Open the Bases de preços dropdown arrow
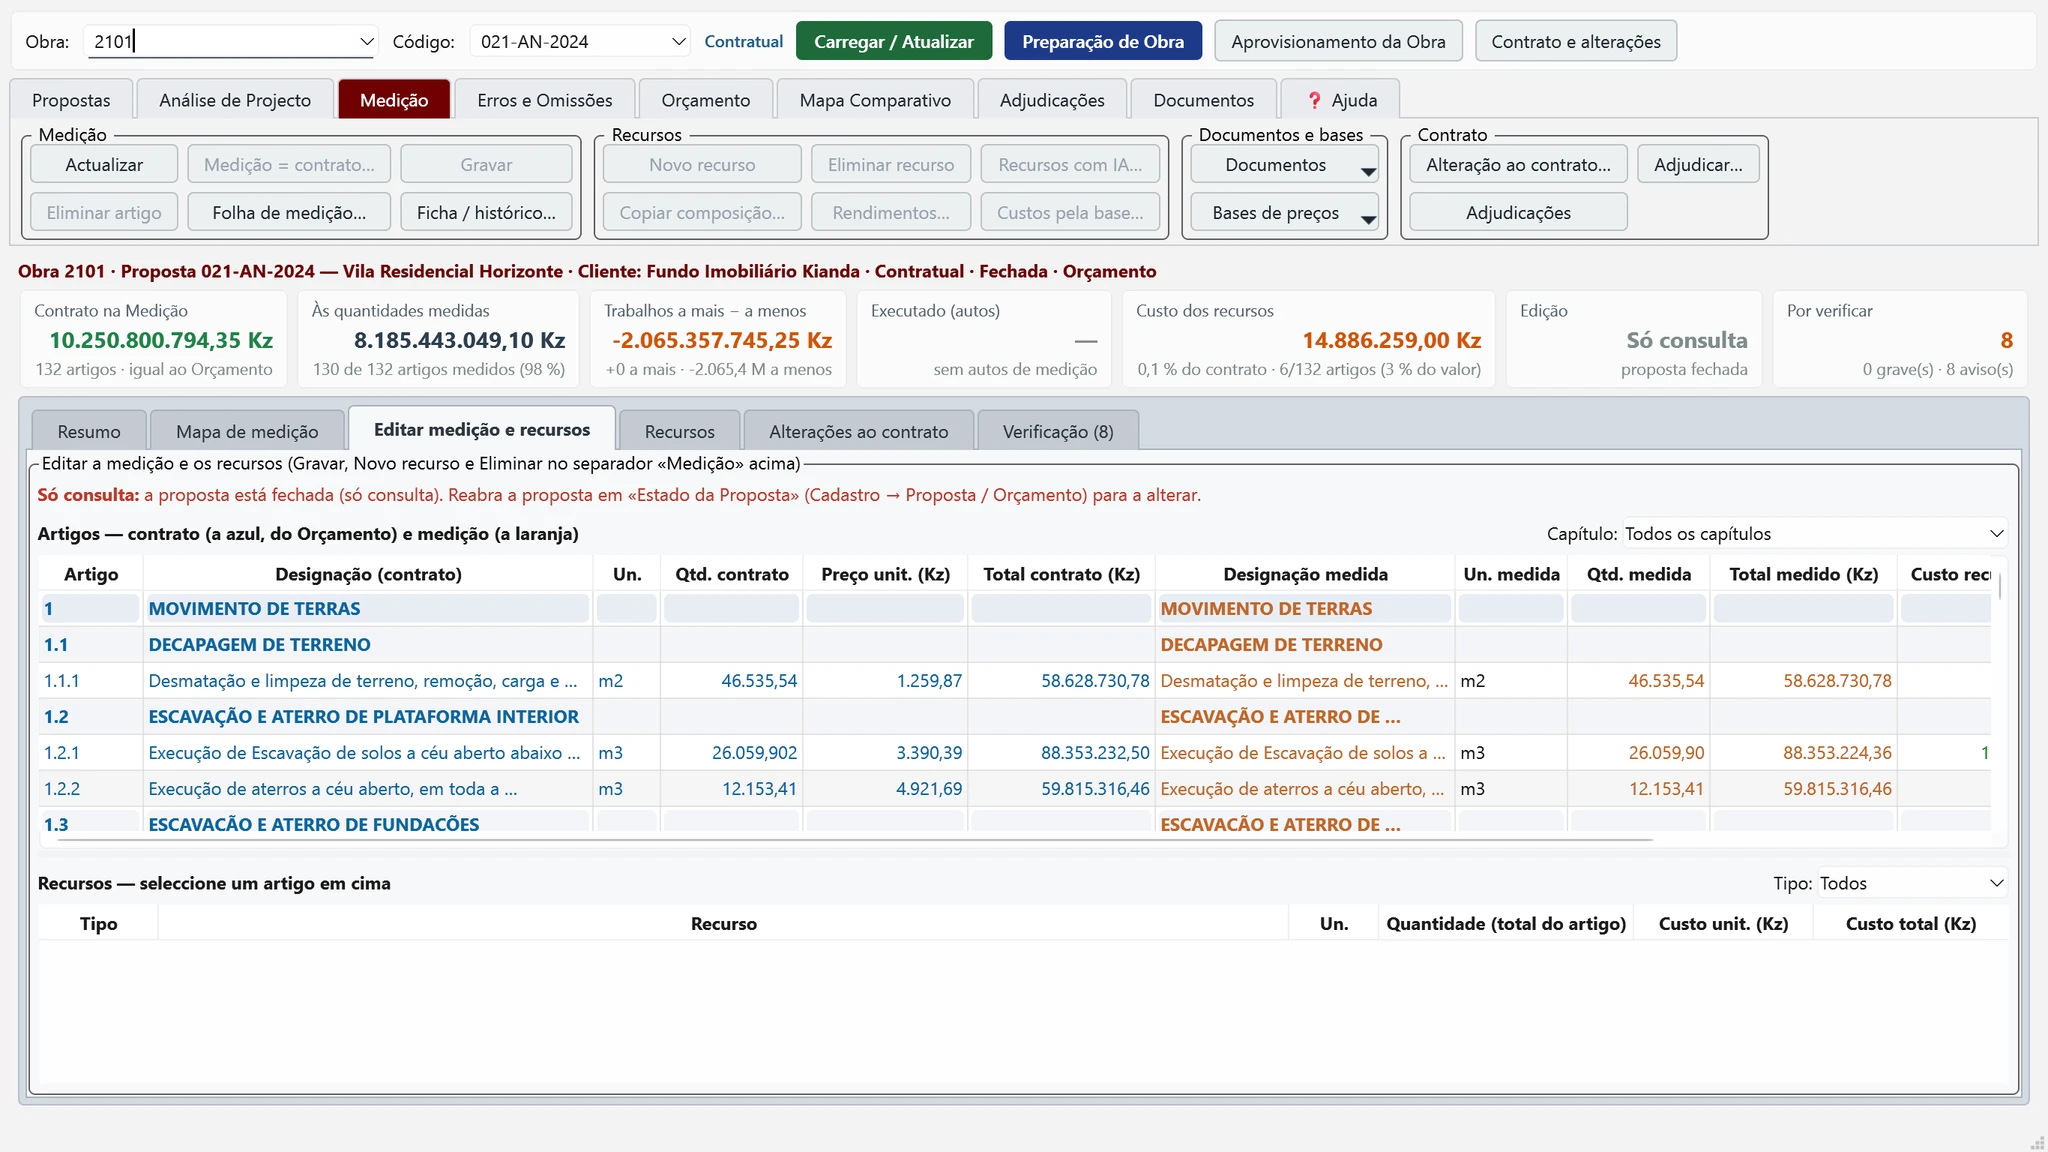Viewport: 2048px width, 1152px height. click(1367, 220)
